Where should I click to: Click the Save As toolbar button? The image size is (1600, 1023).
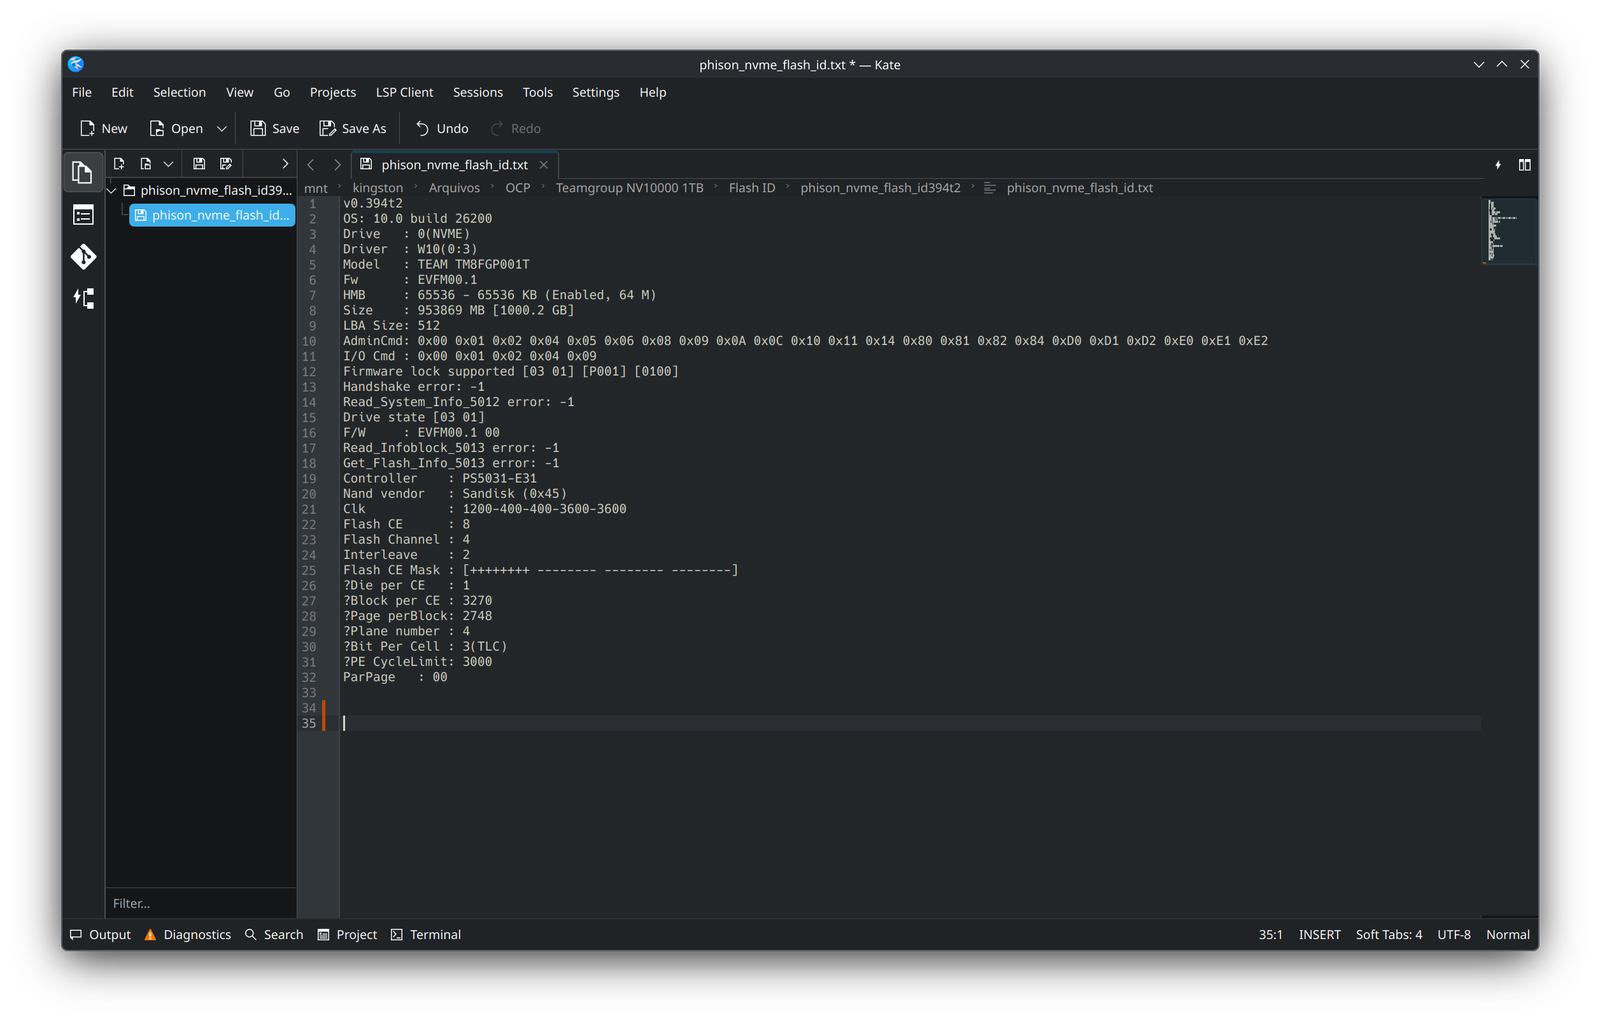[353, 128]
